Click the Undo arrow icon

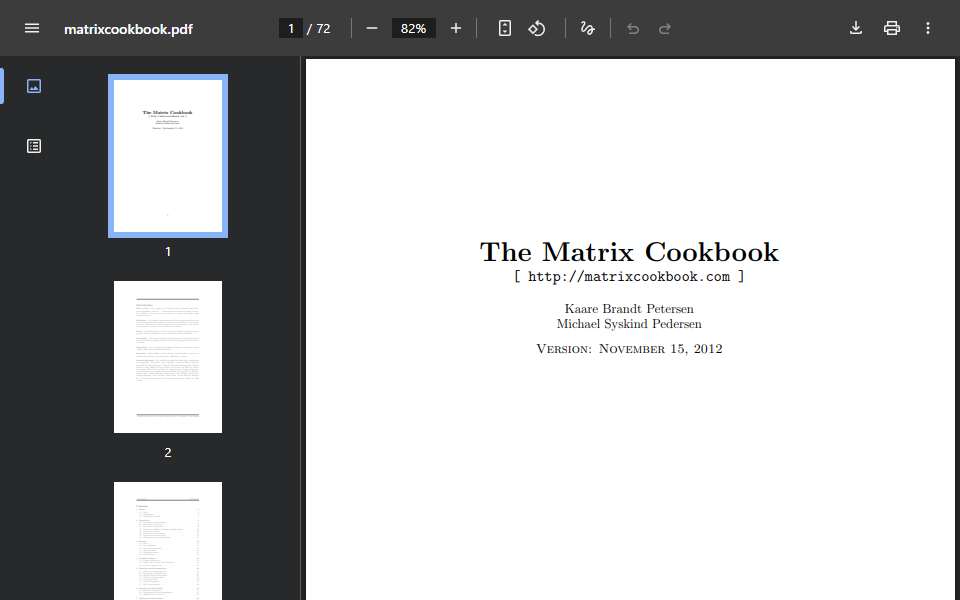[x=633, y=29]
